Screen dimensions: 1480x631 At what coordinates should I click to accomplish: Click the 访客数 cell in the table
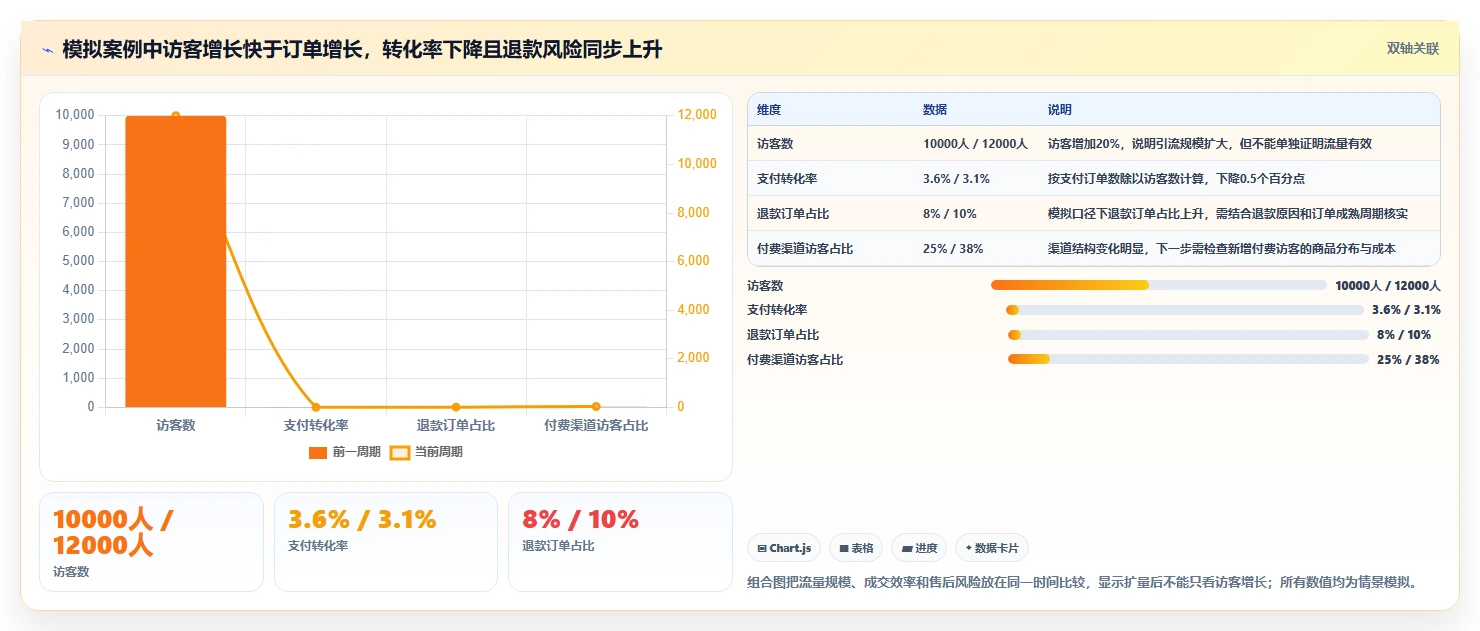[x=775, y=144]
